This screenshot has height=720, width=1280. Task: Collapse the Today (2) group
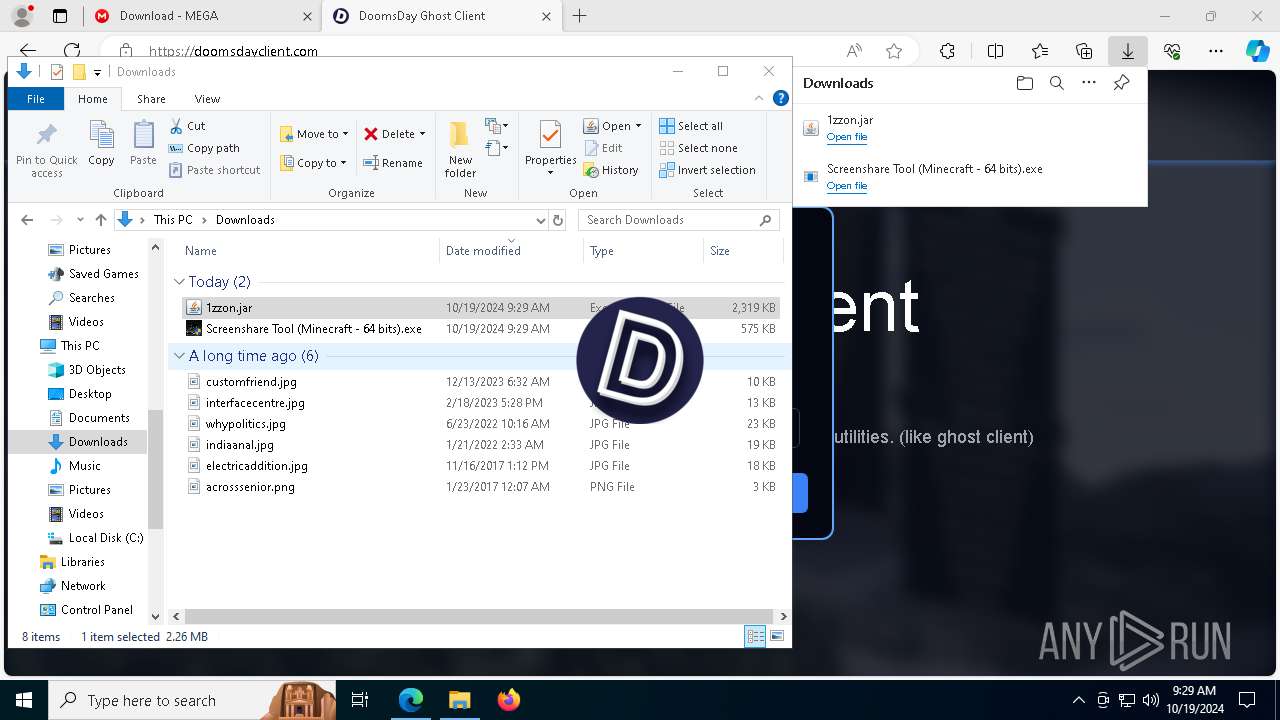tap(179, 282)
